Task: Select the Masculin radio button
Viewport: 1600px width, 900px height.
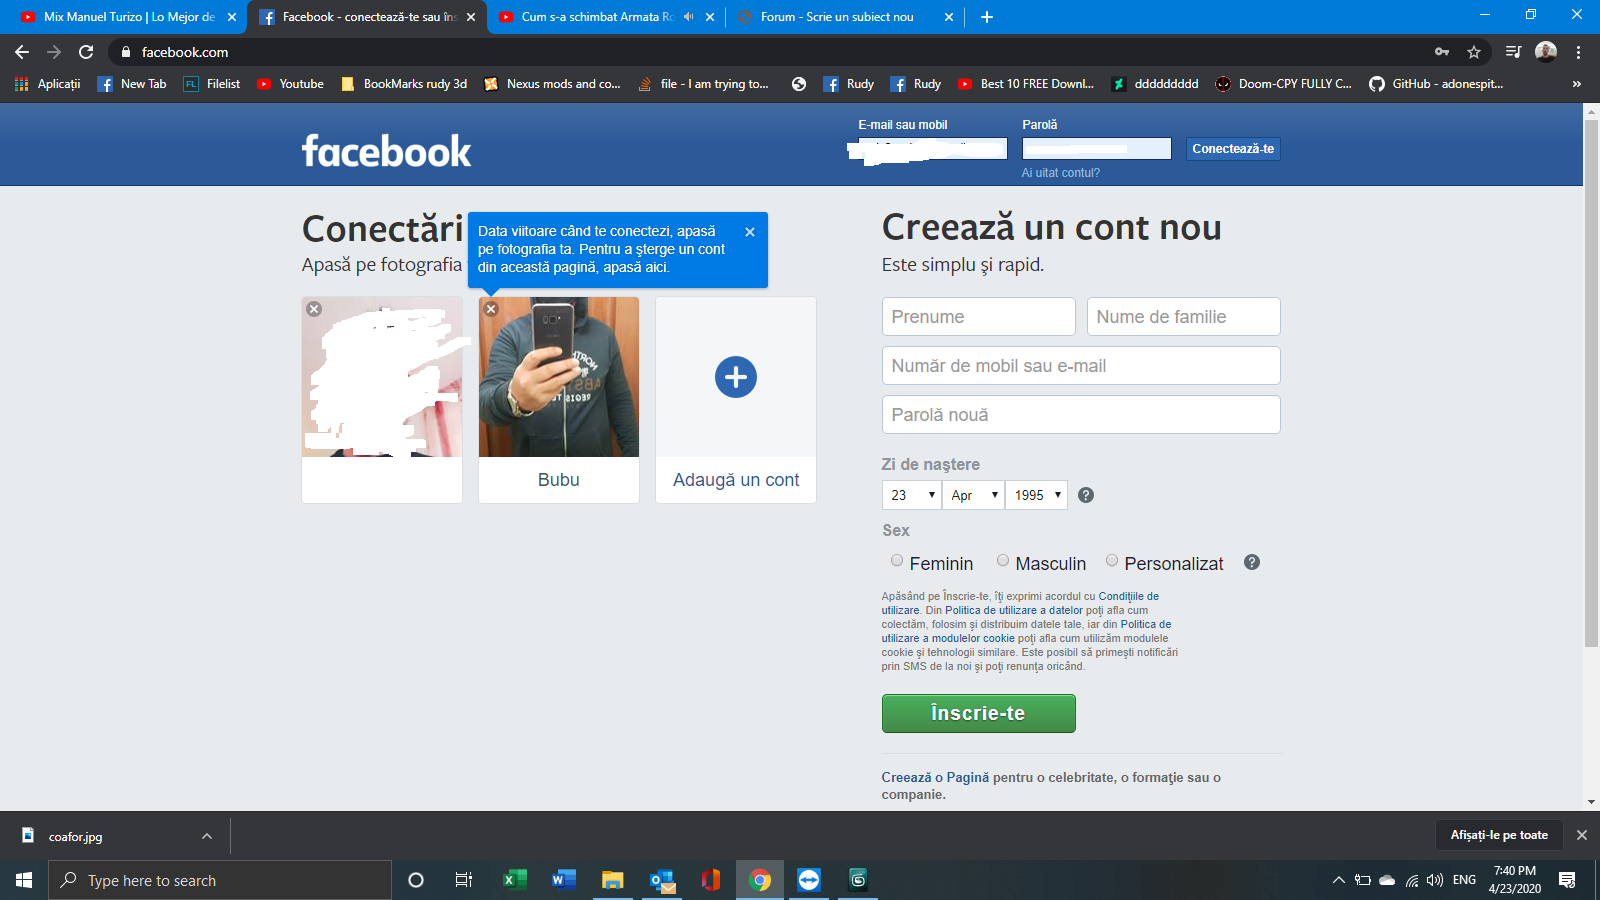Action: pos(1003,561)
